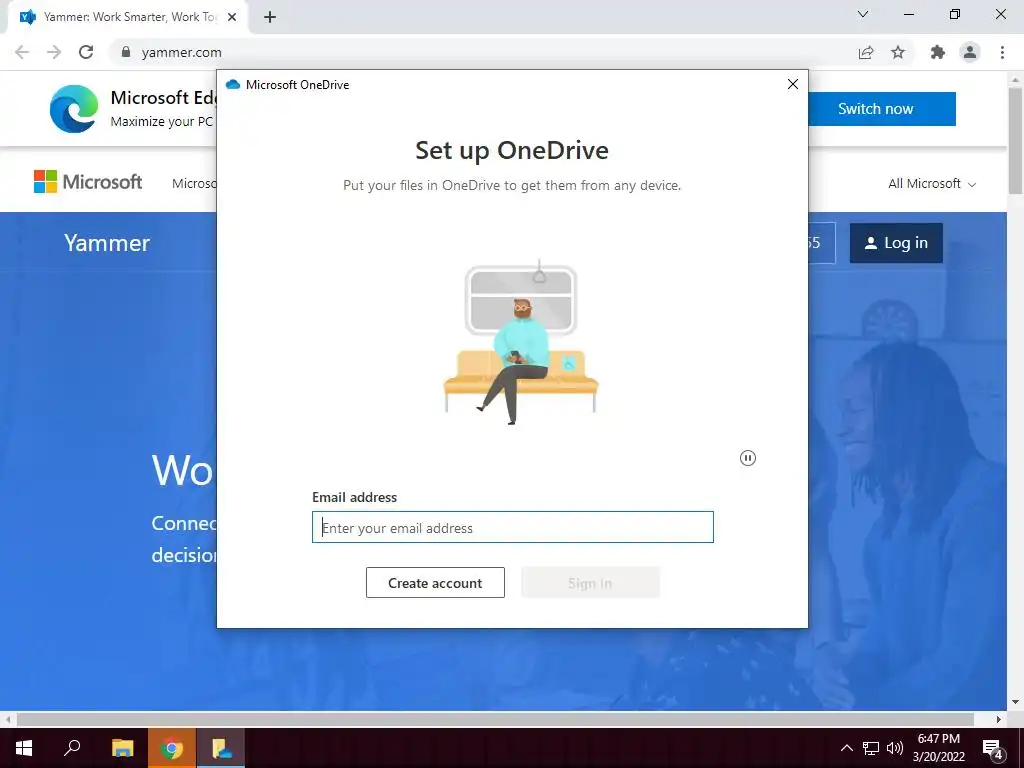The height and width of the screenshot is (768, 1024).
Task: Click the network icon in system tray
Action: pos(871,748)
